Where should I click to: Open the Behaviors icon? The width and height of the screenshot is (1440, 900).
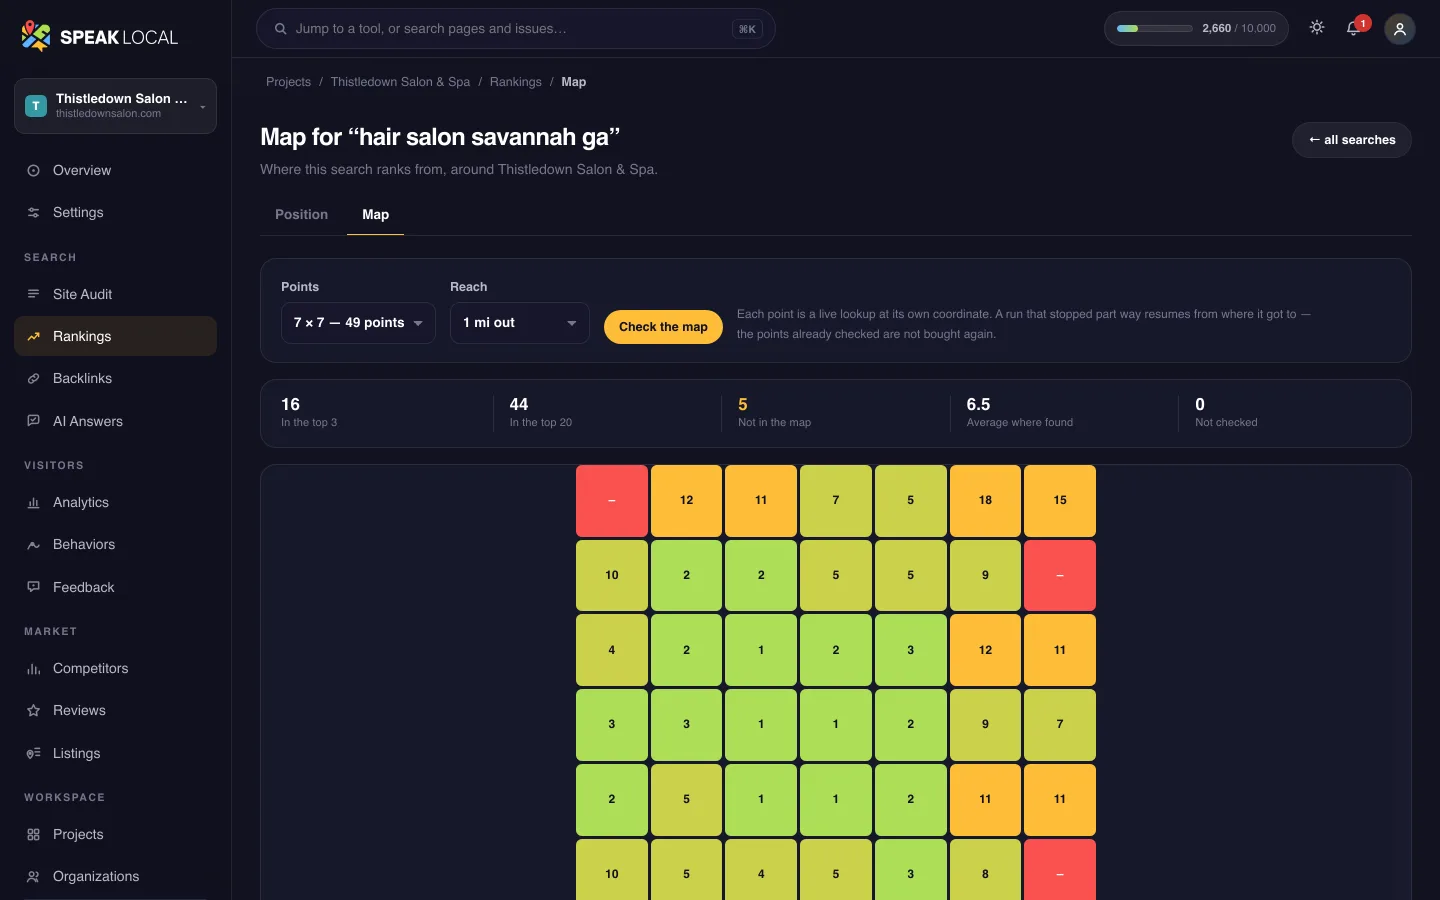point(33,545)
